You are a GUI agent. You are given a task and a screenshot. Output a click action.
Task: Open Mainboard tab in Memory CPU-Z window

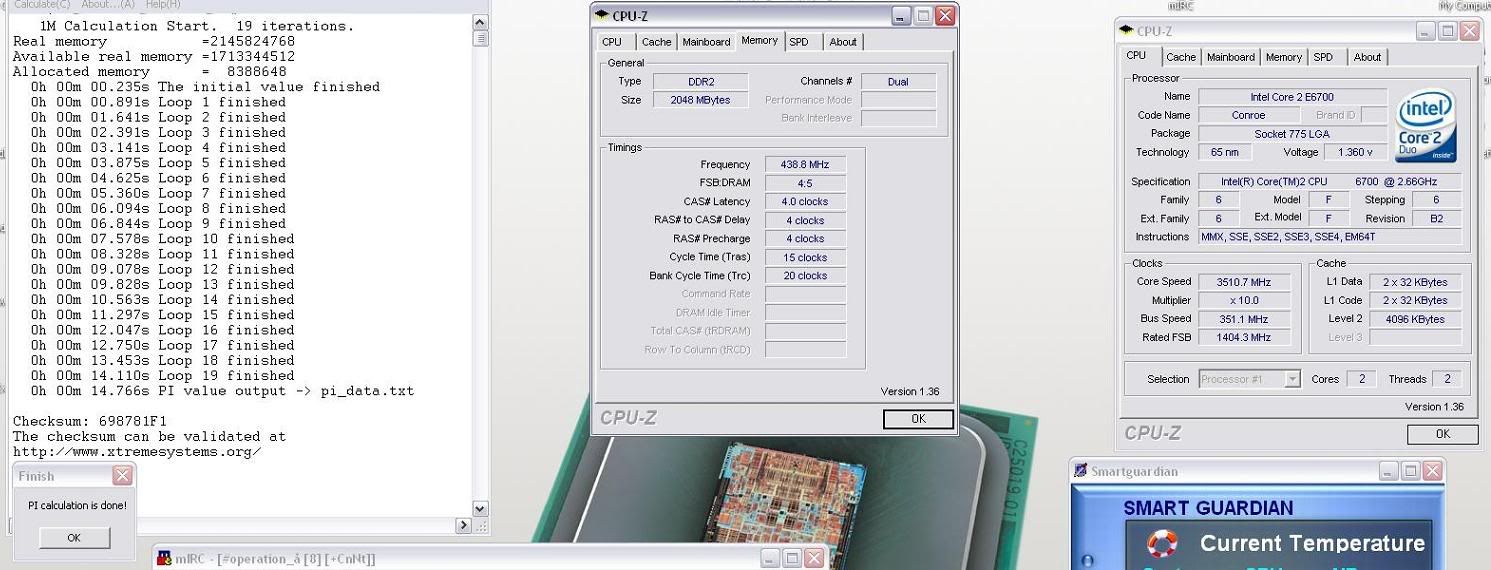click(706, 42)
